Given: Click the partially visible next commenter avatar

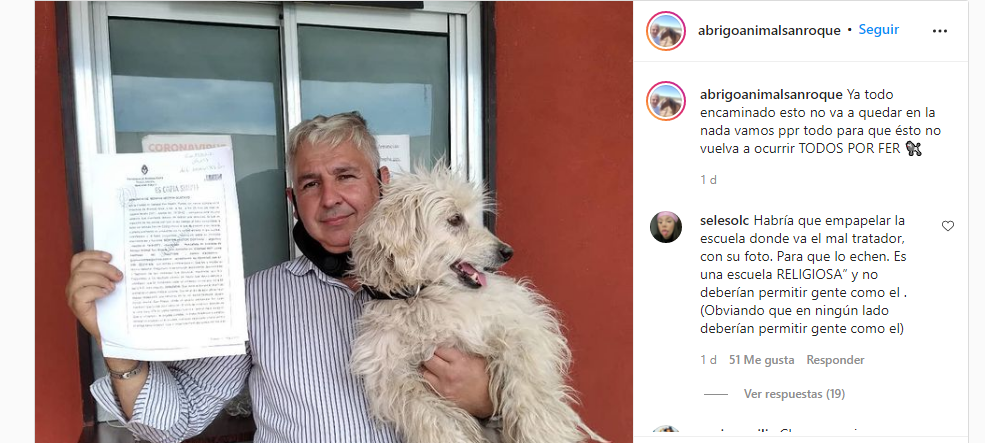Looking at the screenshot, I should click(665, 434).
